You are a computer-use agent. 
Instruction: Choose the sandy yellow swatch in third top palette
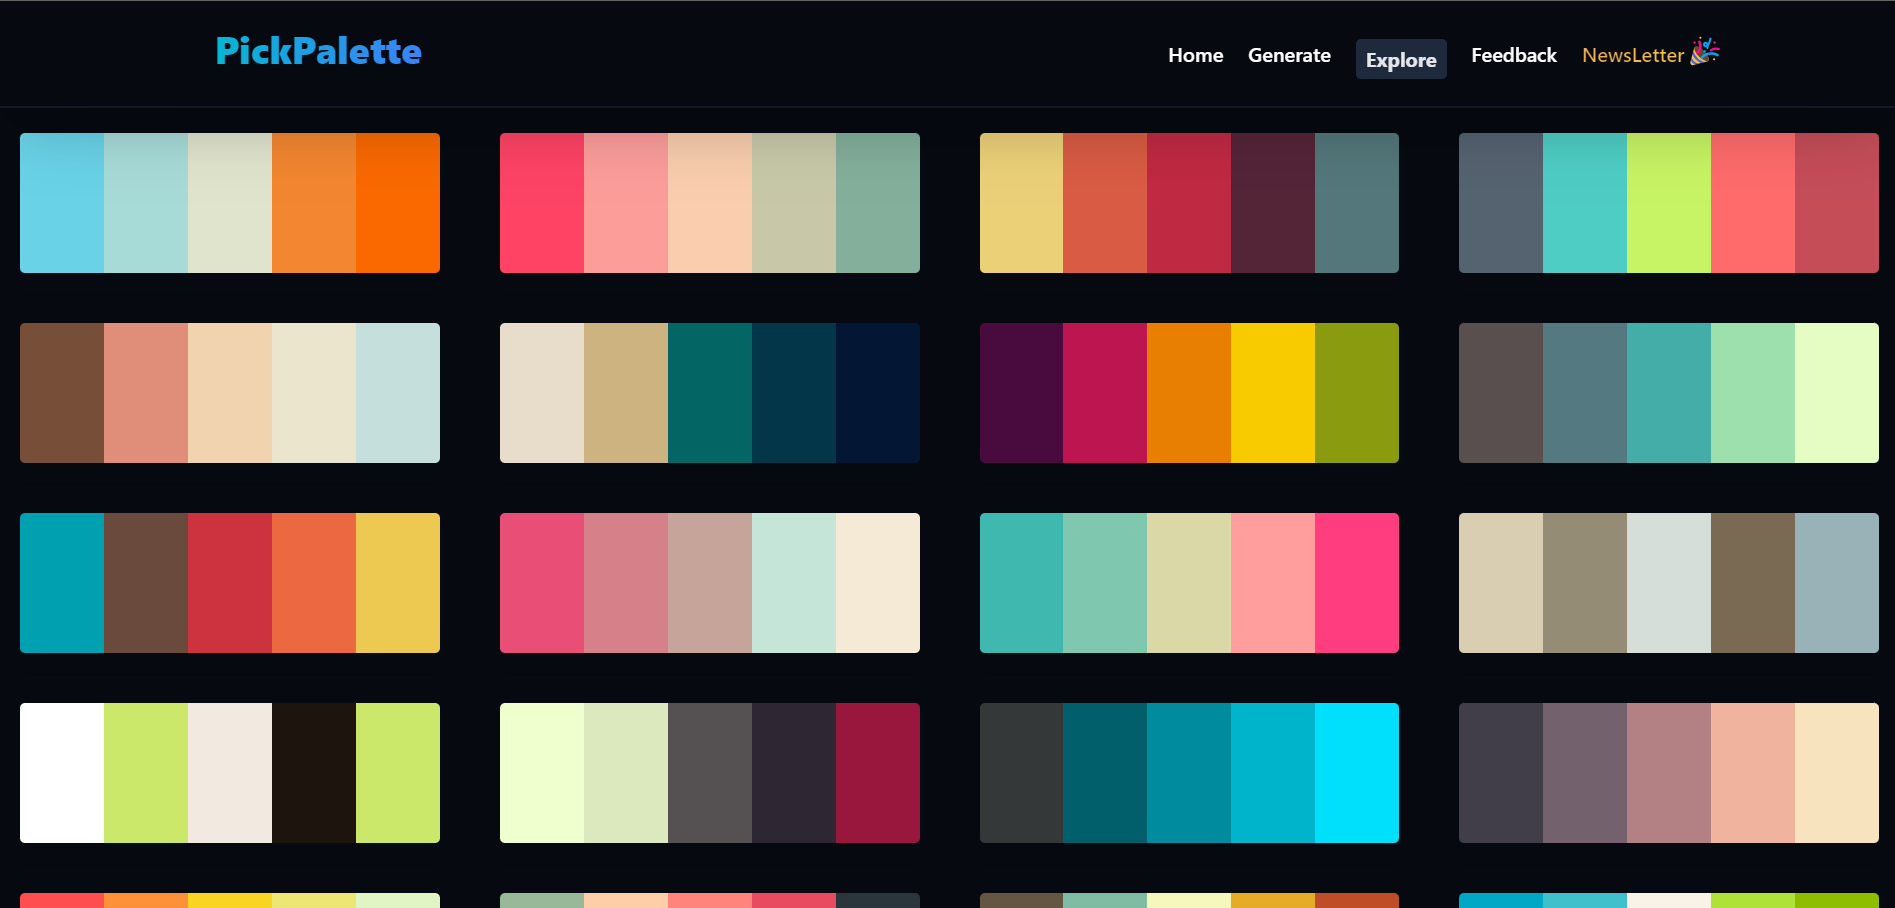pyautogui.click(x=1021, y=203)
